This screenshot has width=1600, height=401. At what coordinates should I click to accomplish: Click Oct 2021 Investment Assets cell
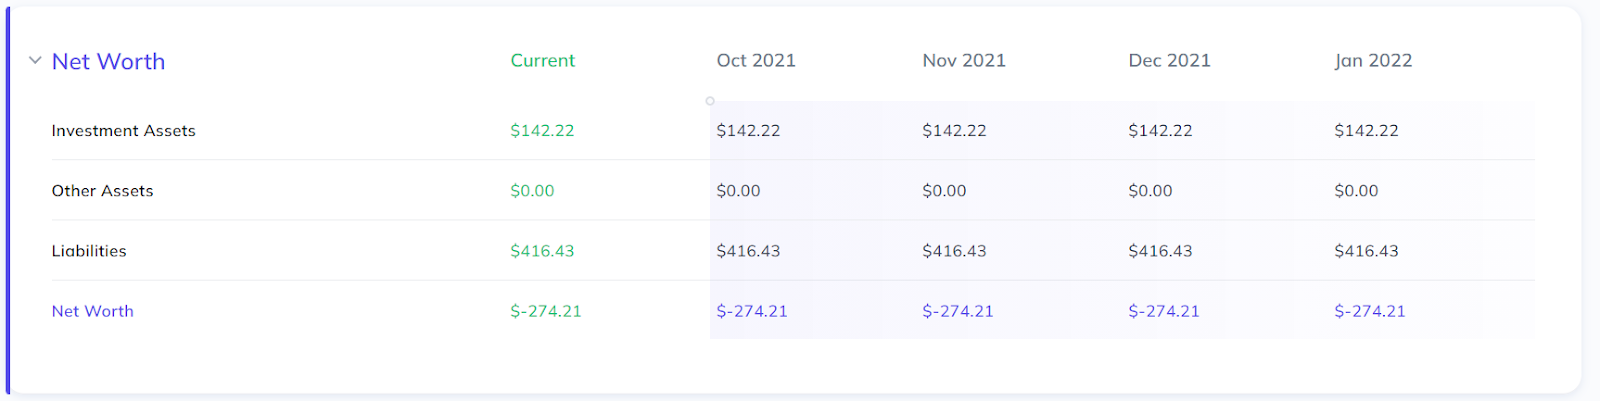[748, 131]
